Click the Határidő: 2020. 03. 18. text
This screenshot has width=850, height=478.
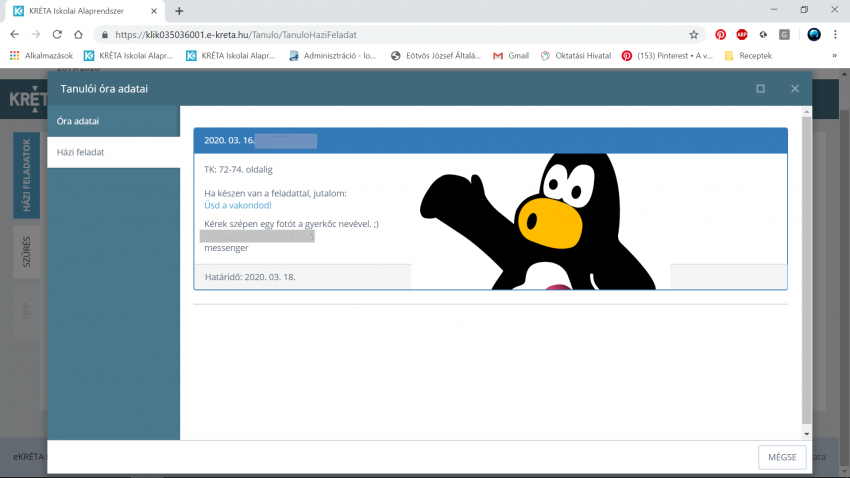click(x=250, y=277)
